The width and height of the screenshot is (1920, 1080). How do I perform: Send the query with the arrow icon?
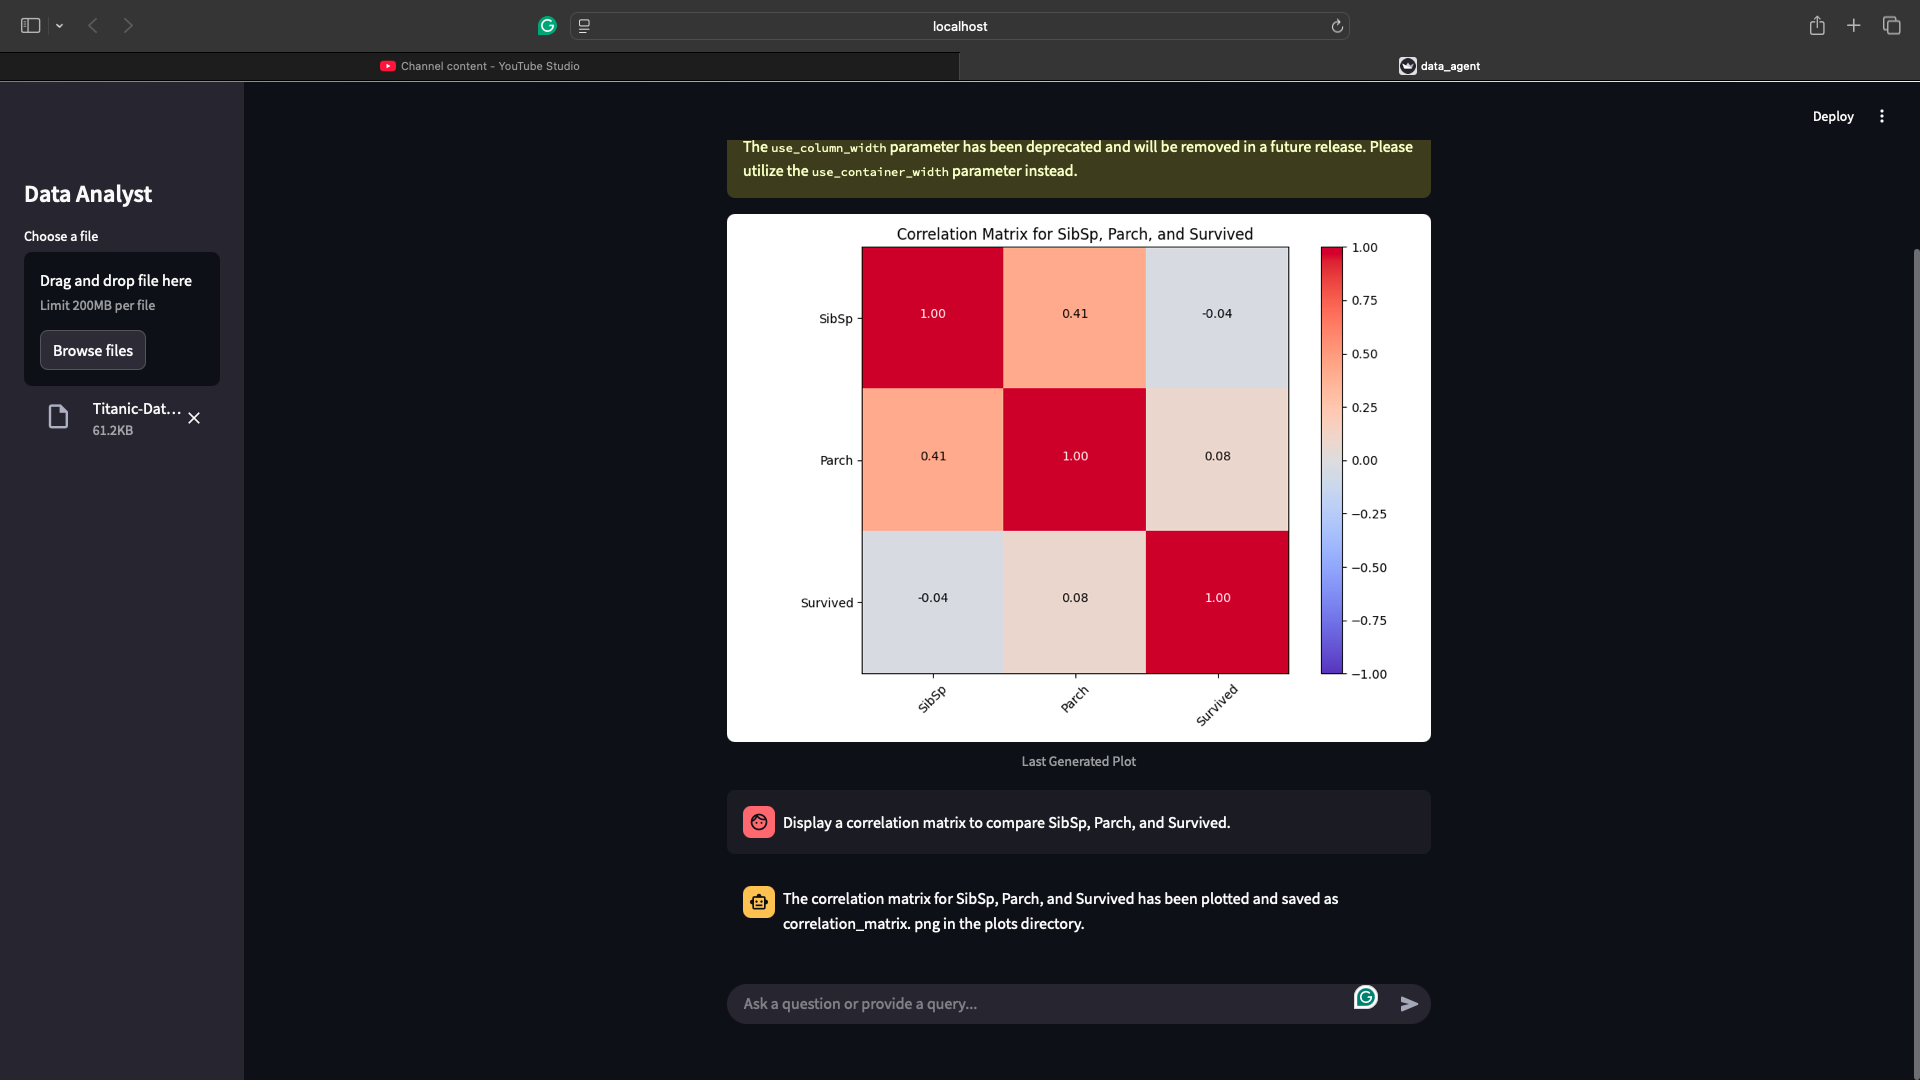[1409, 1004]
